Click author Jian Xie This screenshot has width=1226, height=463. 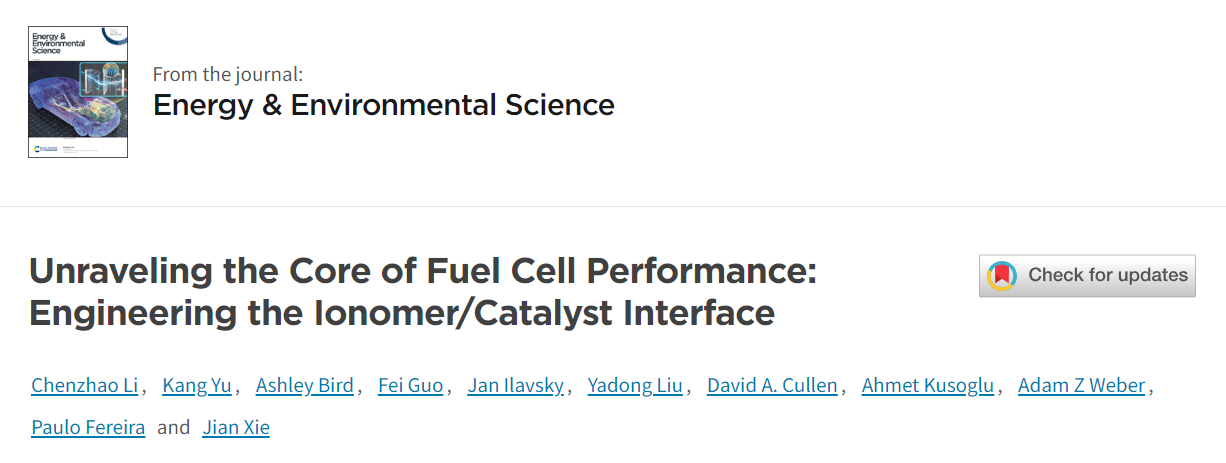236,428
